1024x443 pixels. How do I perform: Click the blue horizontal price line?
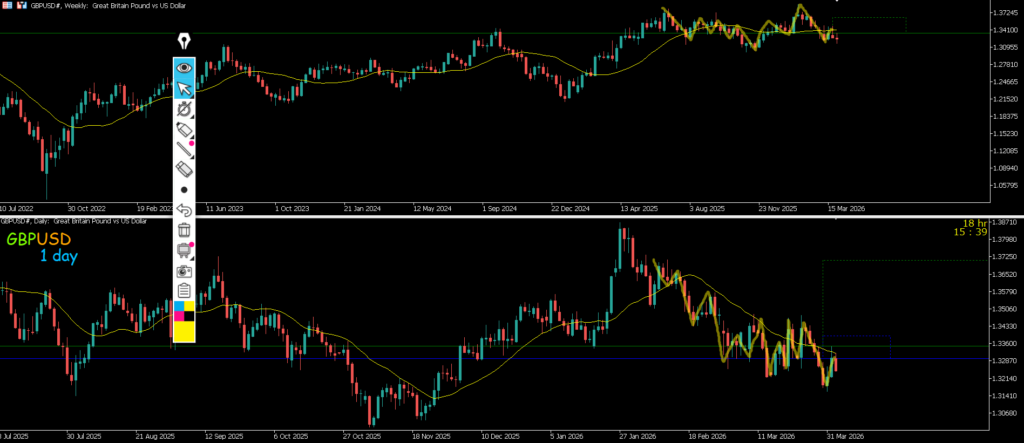point(500,358)
